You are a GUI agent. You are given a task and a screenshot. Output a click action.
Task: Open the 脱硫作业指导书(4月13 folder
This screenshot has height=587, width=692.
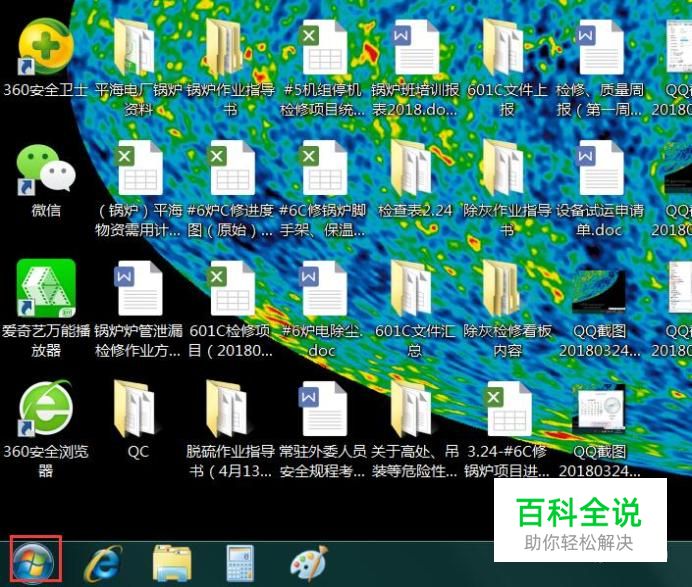[x=226, y=410]
